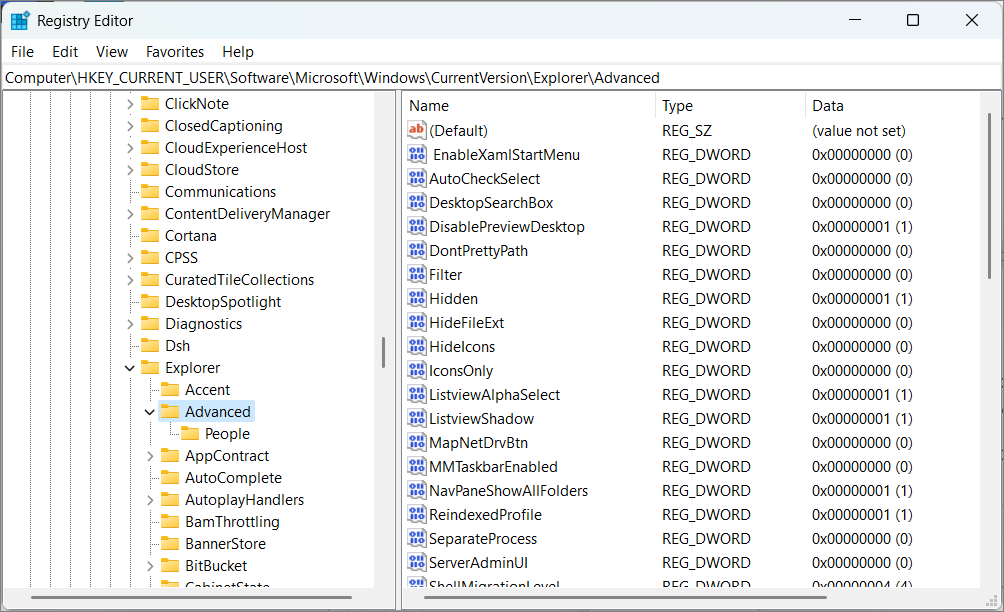Expand the AppContract key
Screen dimensions: 1004x612
click(x=148, y=455)
